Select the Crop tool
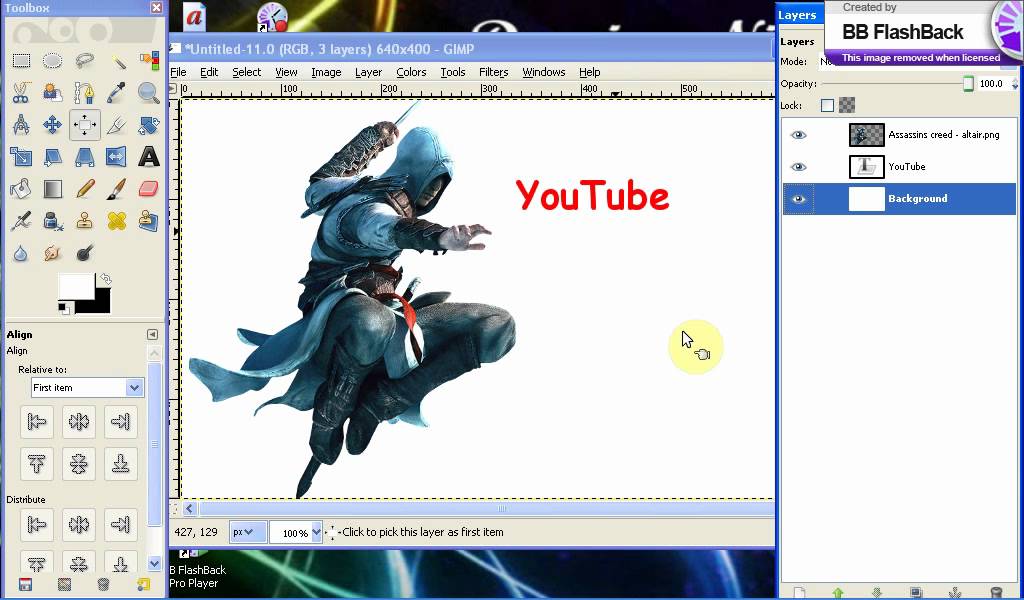Image resolution: width=1024 pixels, height=600 pixels. coord(117,125)
